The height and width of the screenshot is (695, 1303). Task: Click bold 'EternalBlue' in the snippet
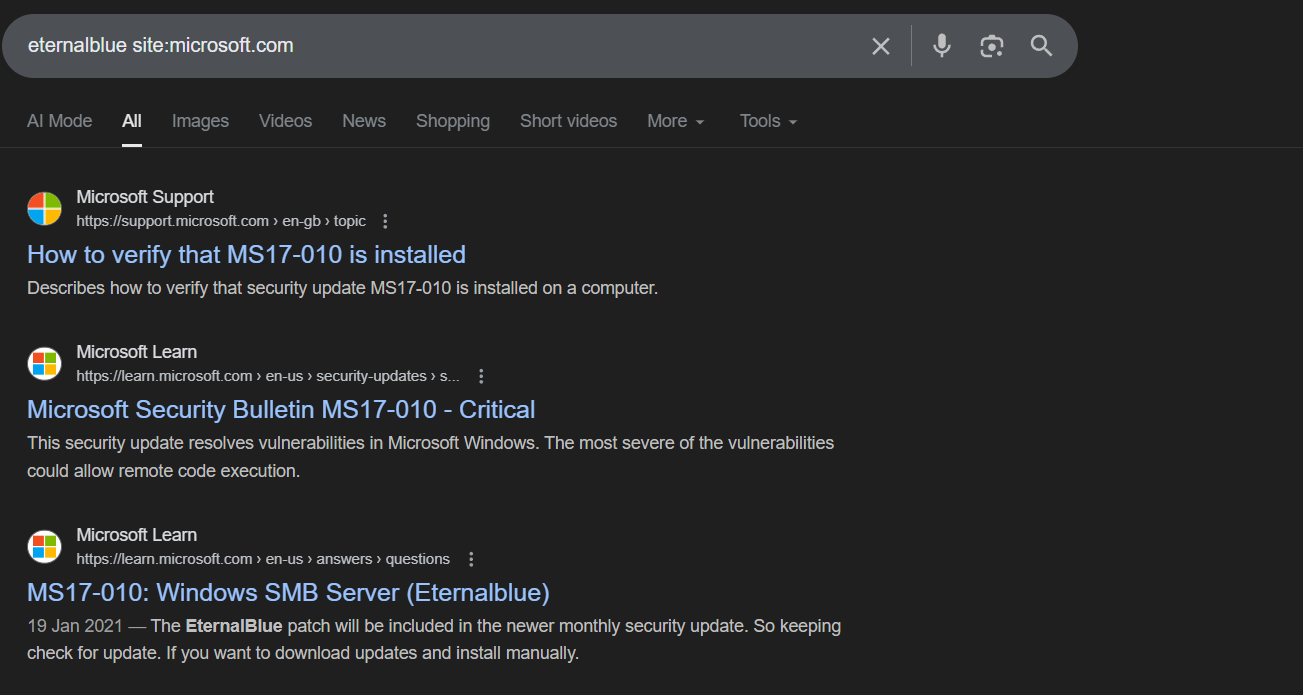tap(234, 626)
